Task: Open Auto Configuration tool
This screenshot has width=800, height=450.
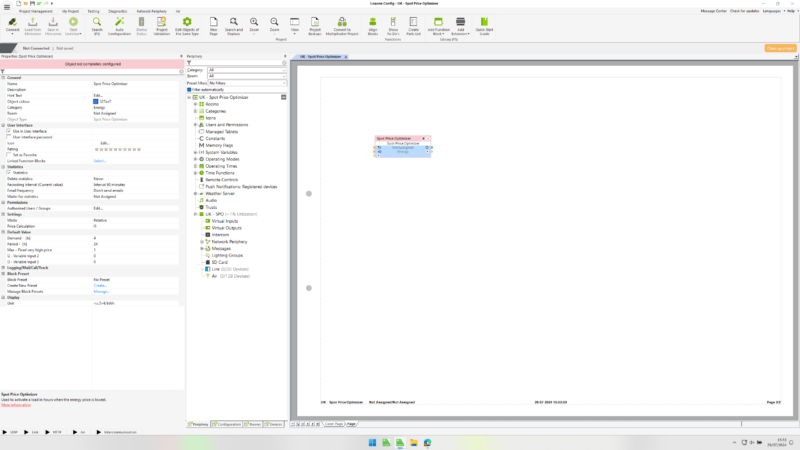Action: [120, 24]
